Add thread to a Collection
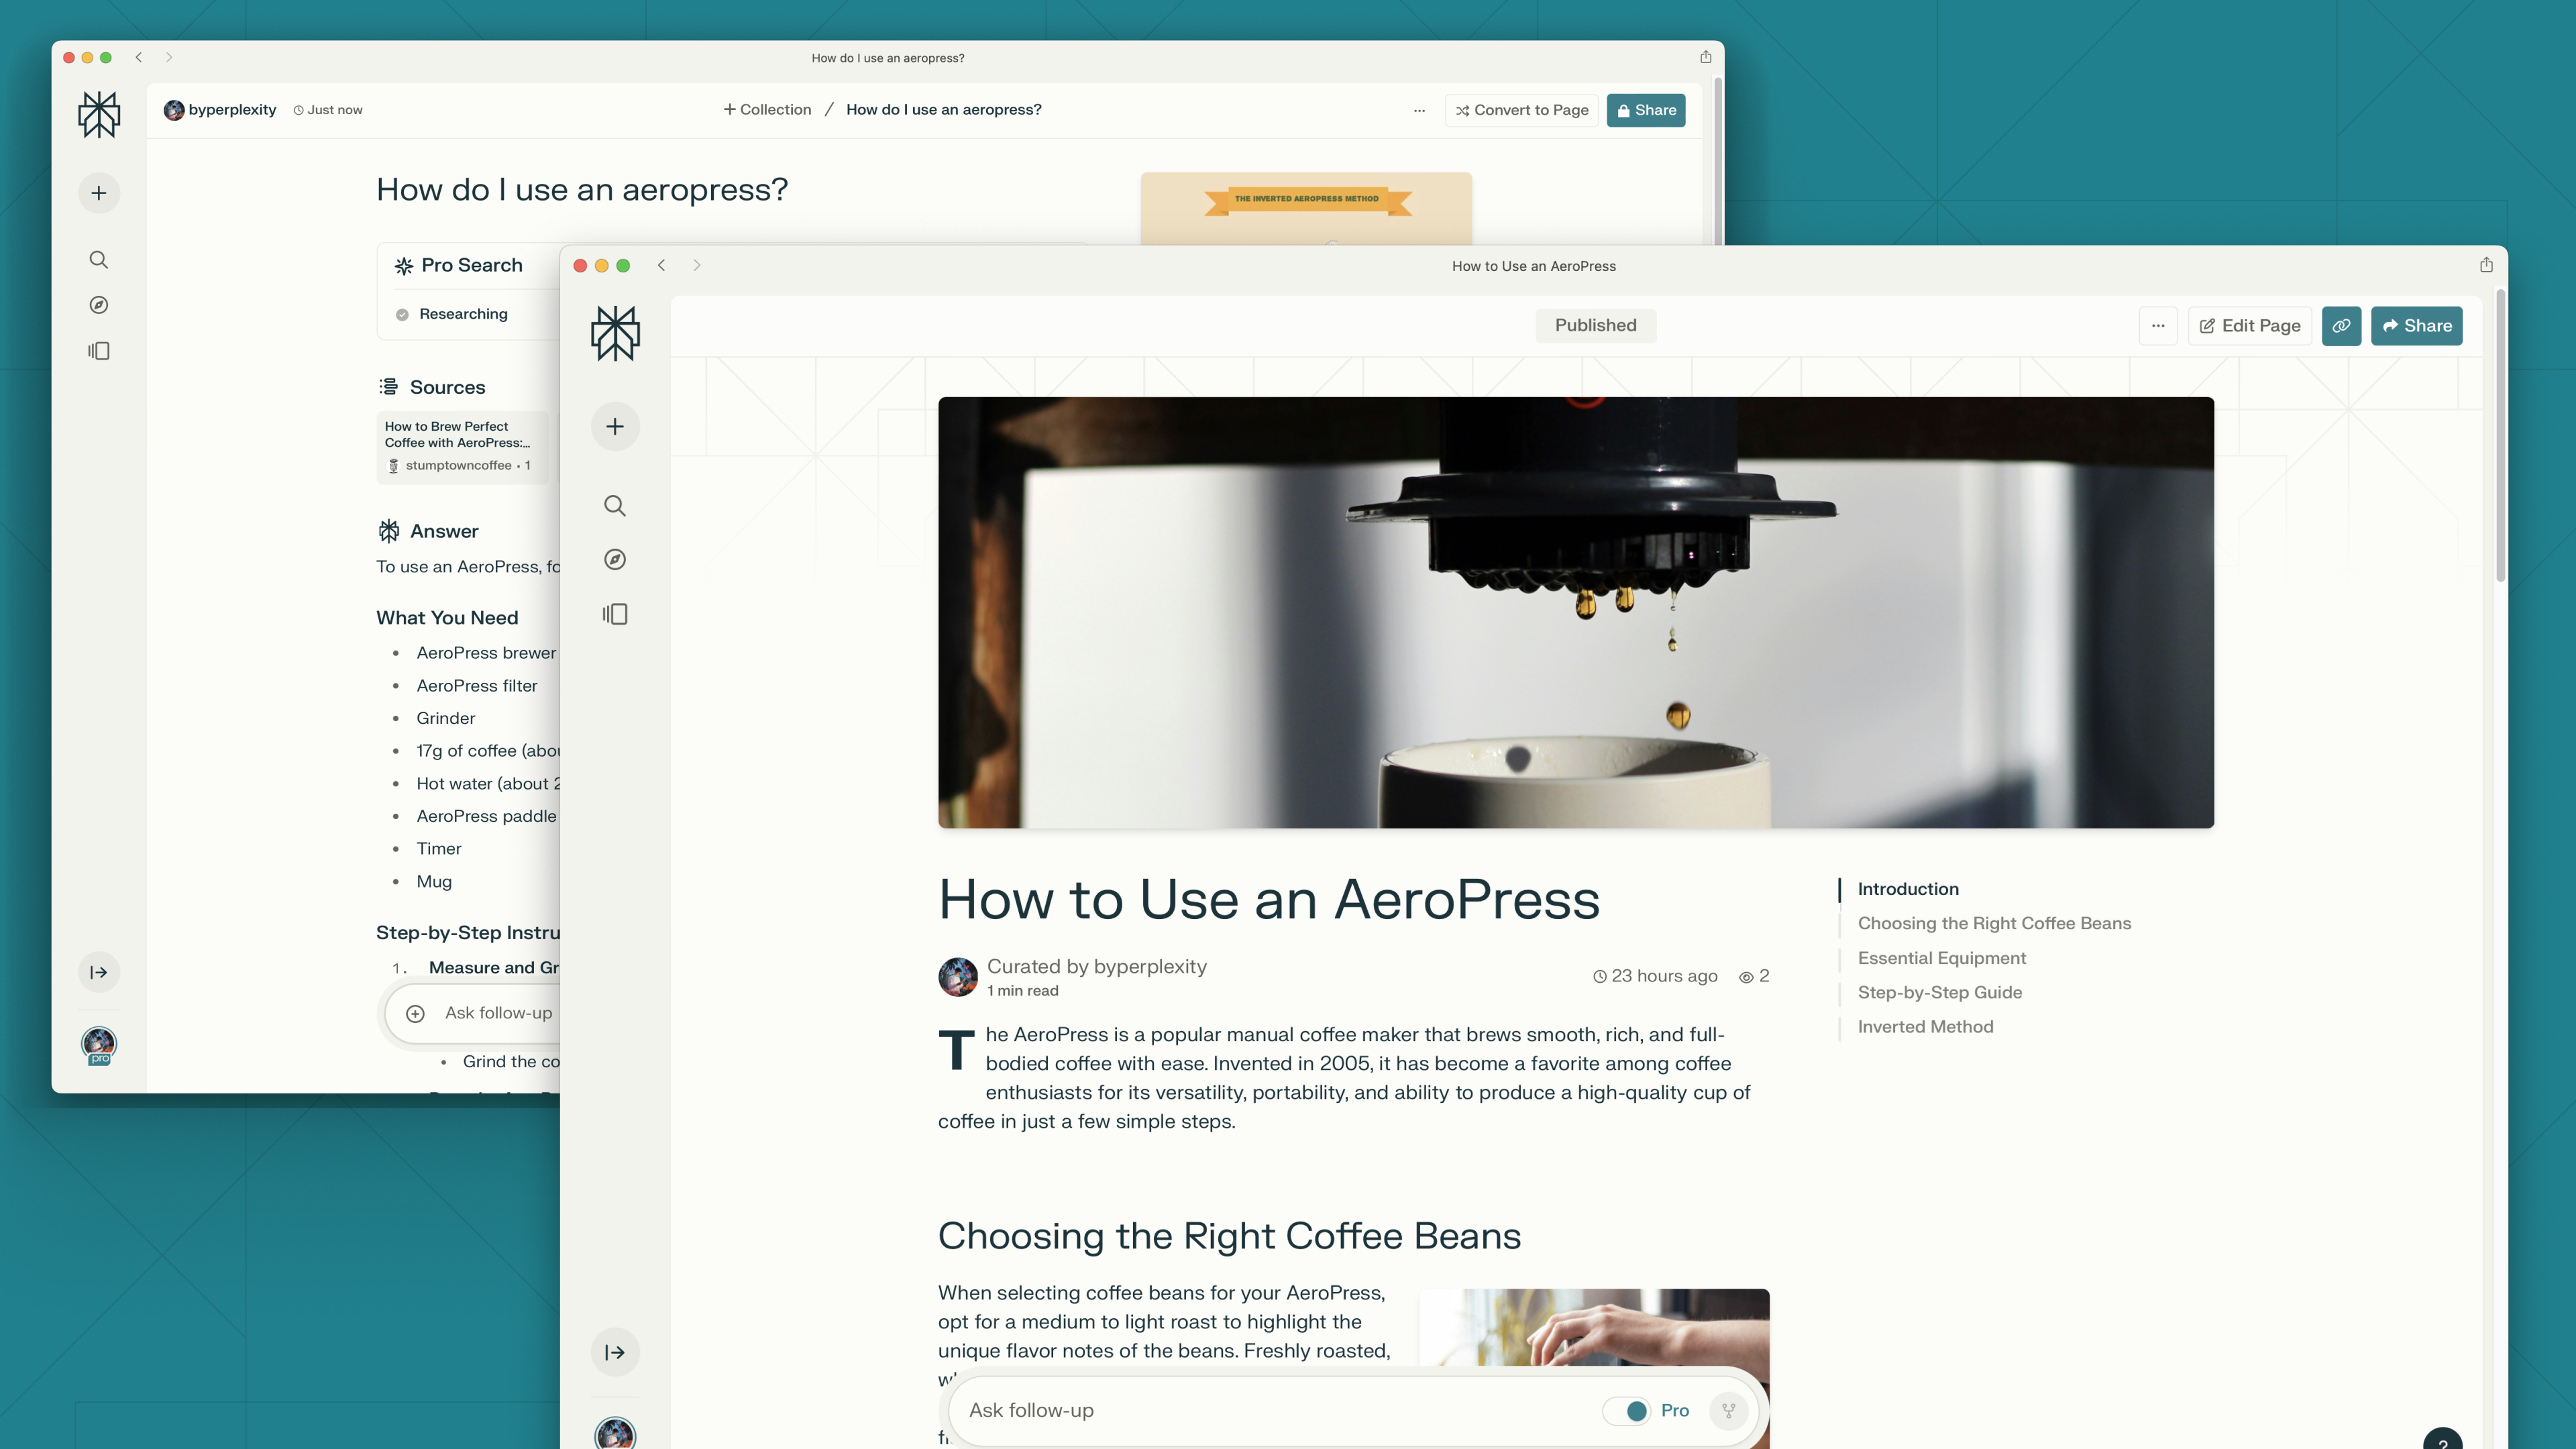 [767, 110]
